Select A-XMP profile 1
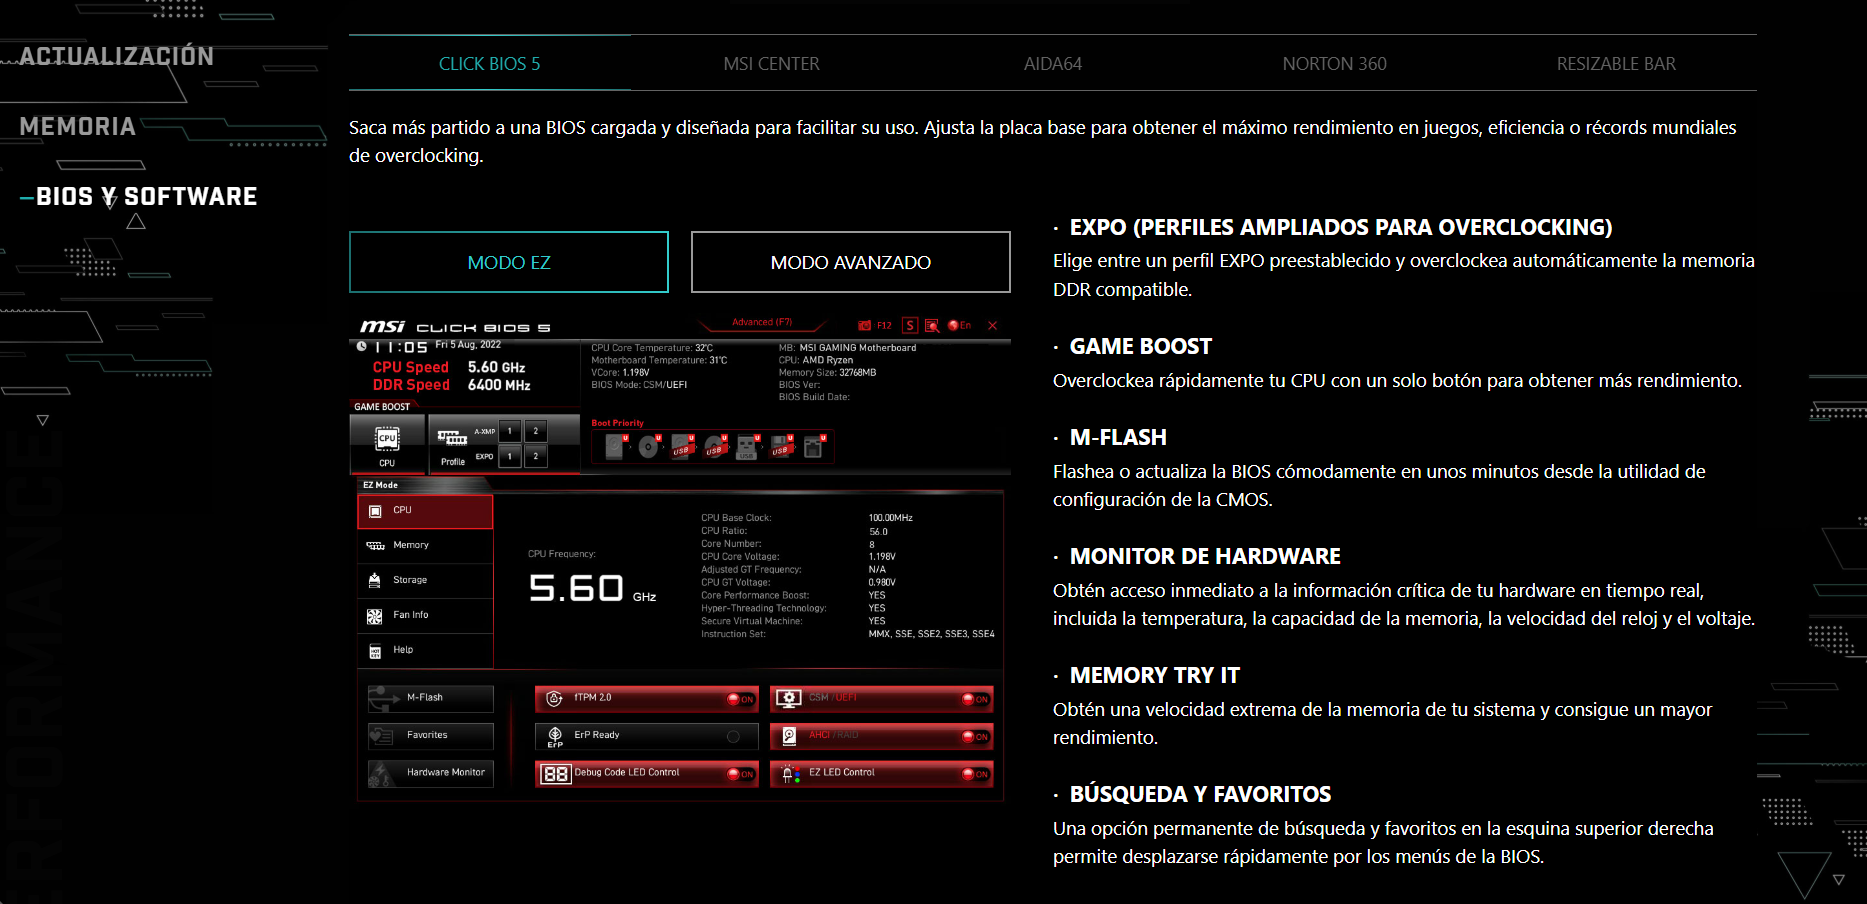 [x=509, y=431]
